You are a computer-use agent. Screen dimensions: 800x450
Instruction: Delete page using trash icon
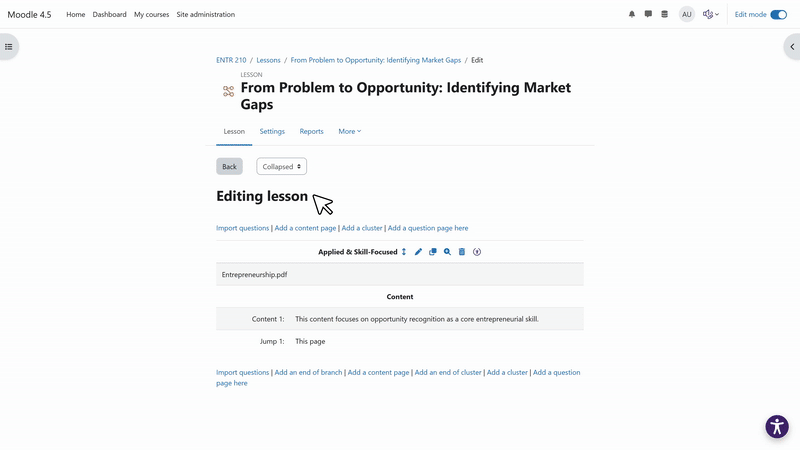[462, 252]
